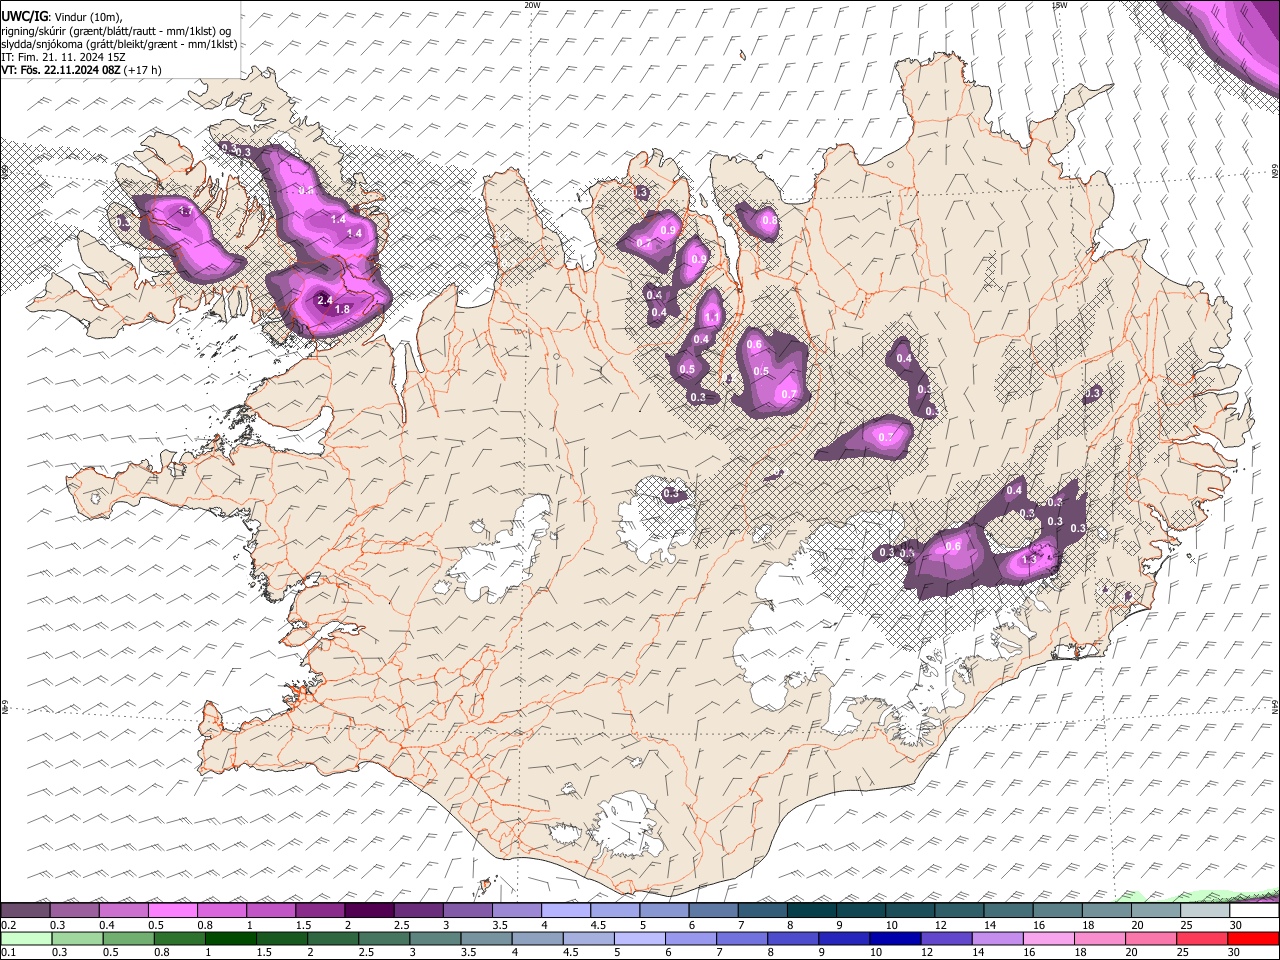Select the darkest purple swatch between 2 and 2.5
Screen dimensions: 1280x960
click(x=369, y=911)
